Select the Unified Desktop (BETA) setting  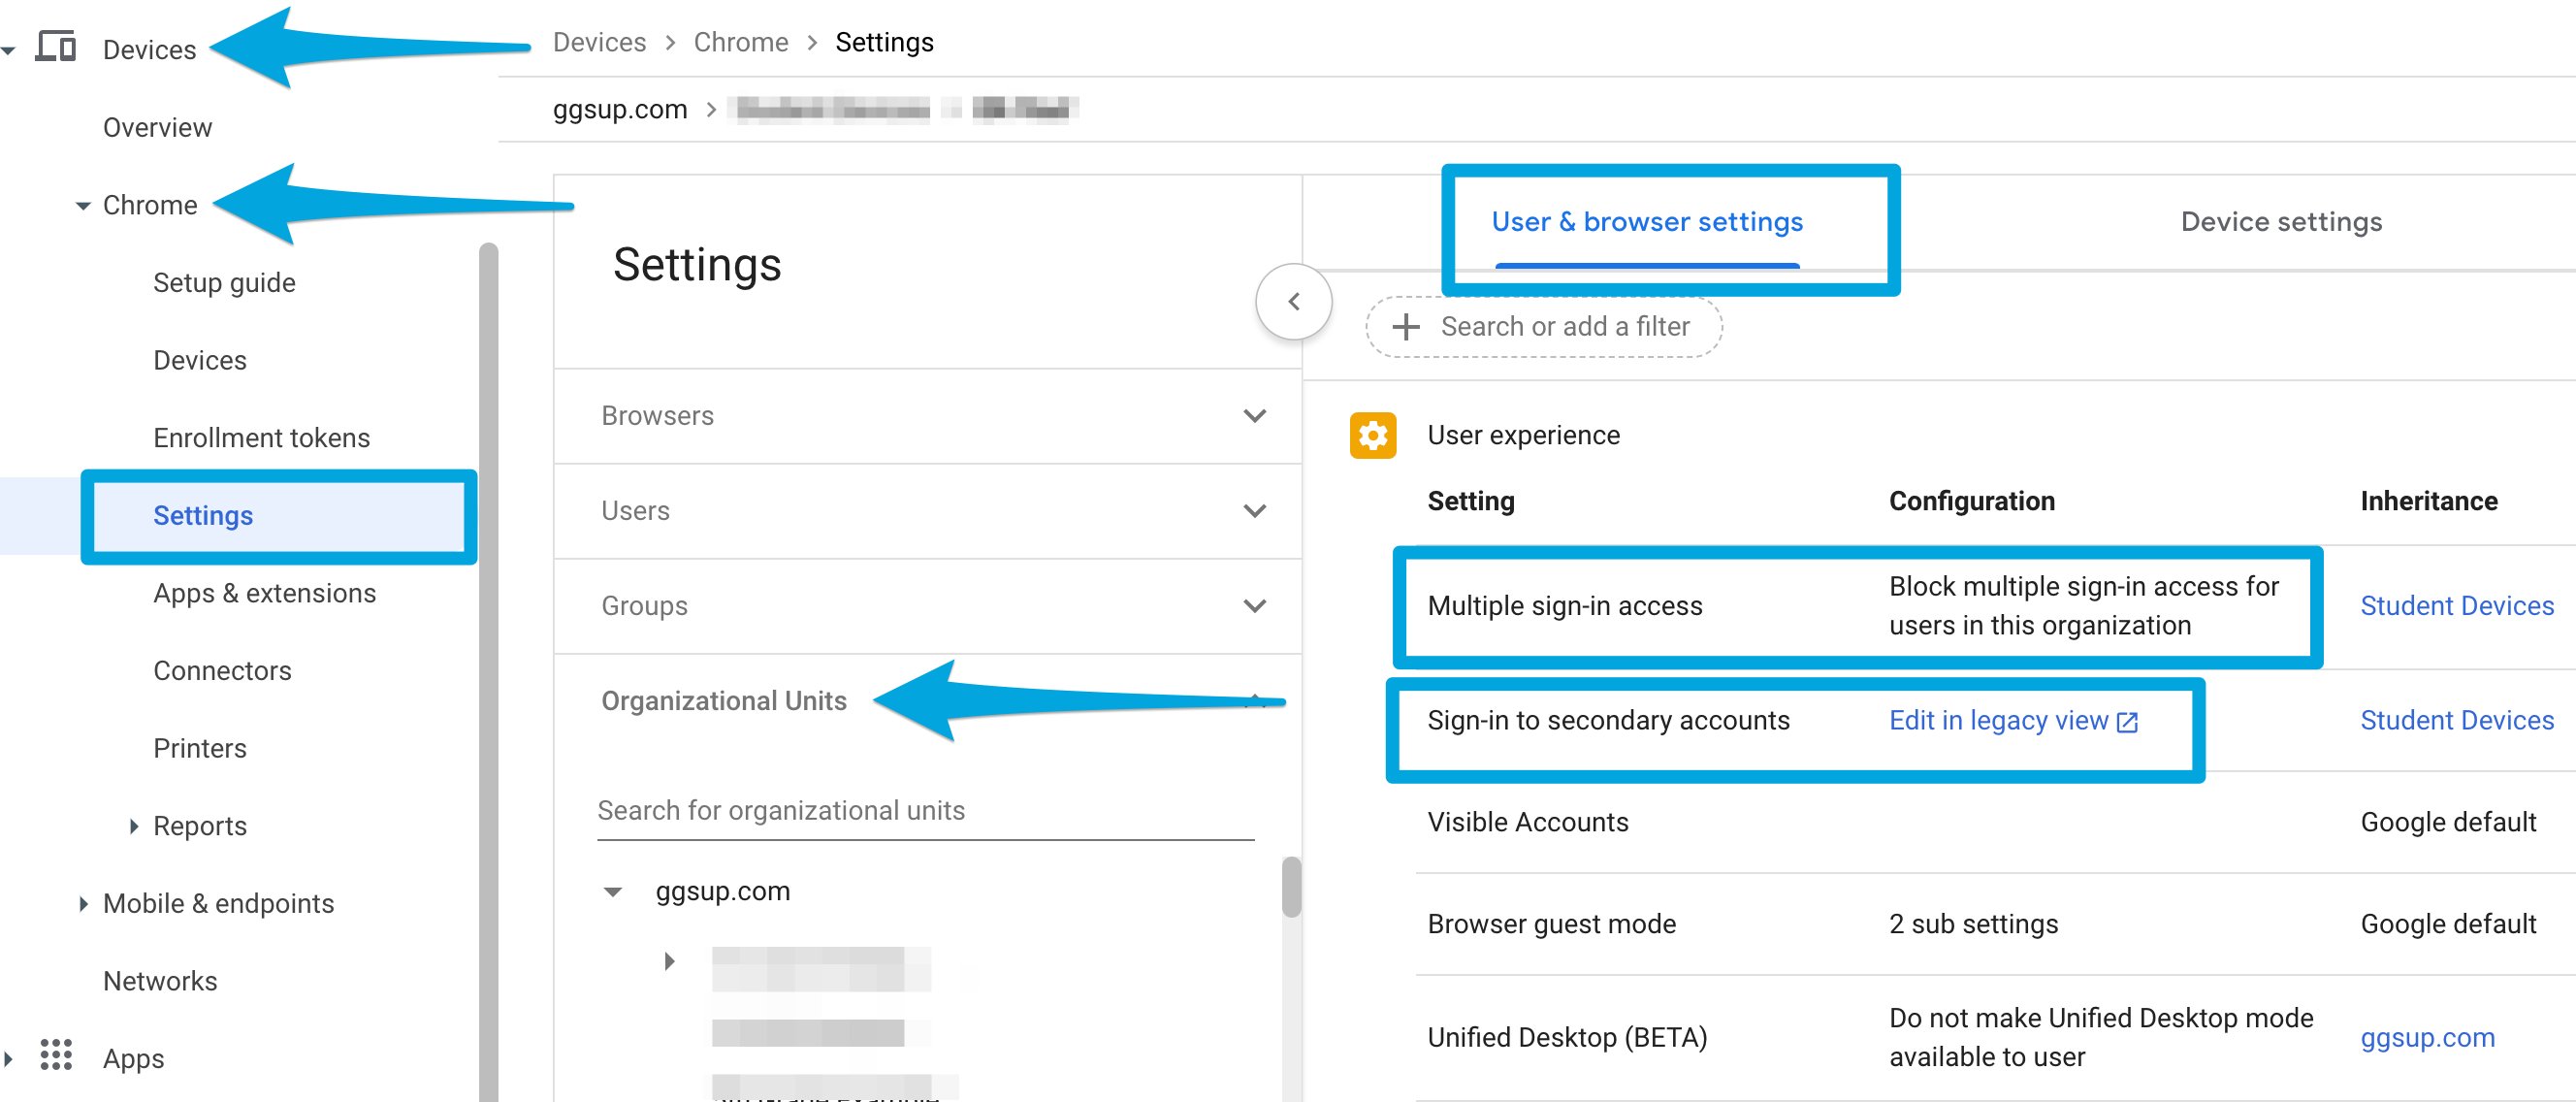click(1567, 1038)
